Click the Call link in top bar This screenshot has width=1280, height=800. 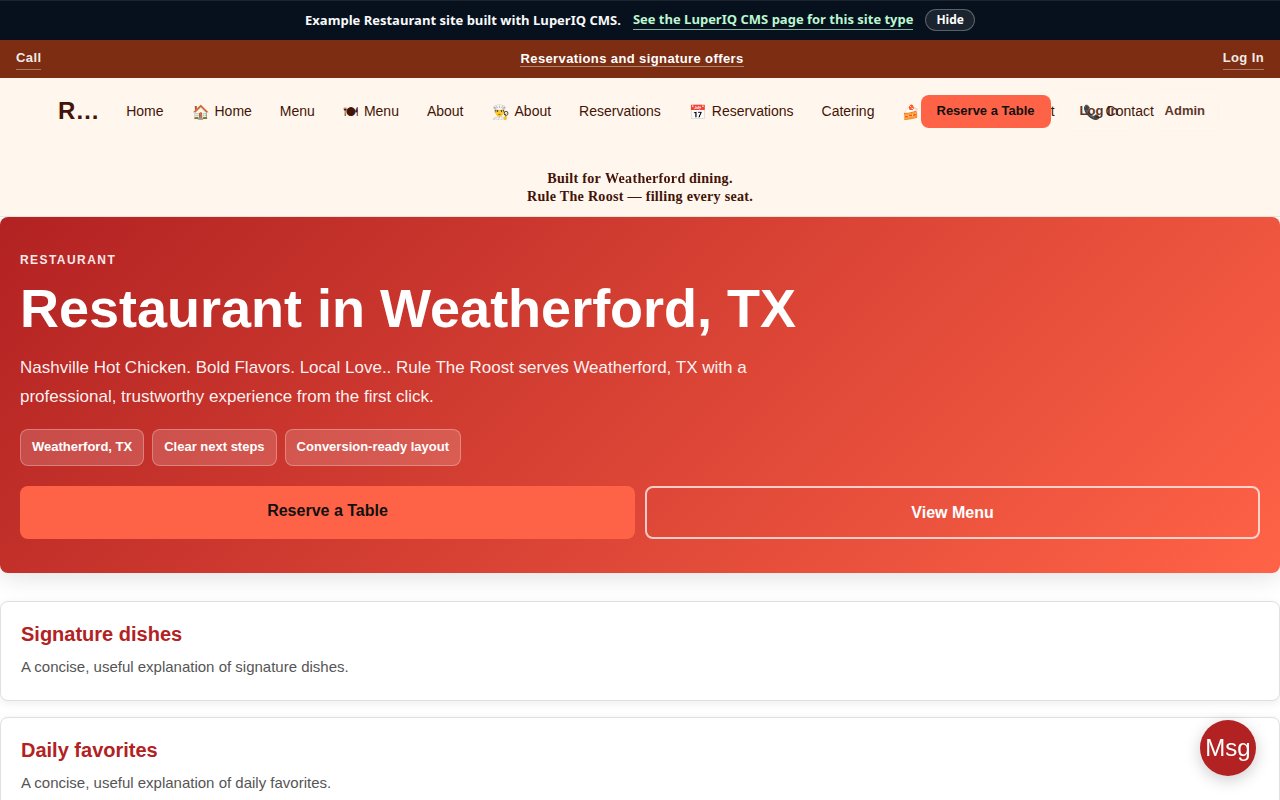click(x=28, y=58)
